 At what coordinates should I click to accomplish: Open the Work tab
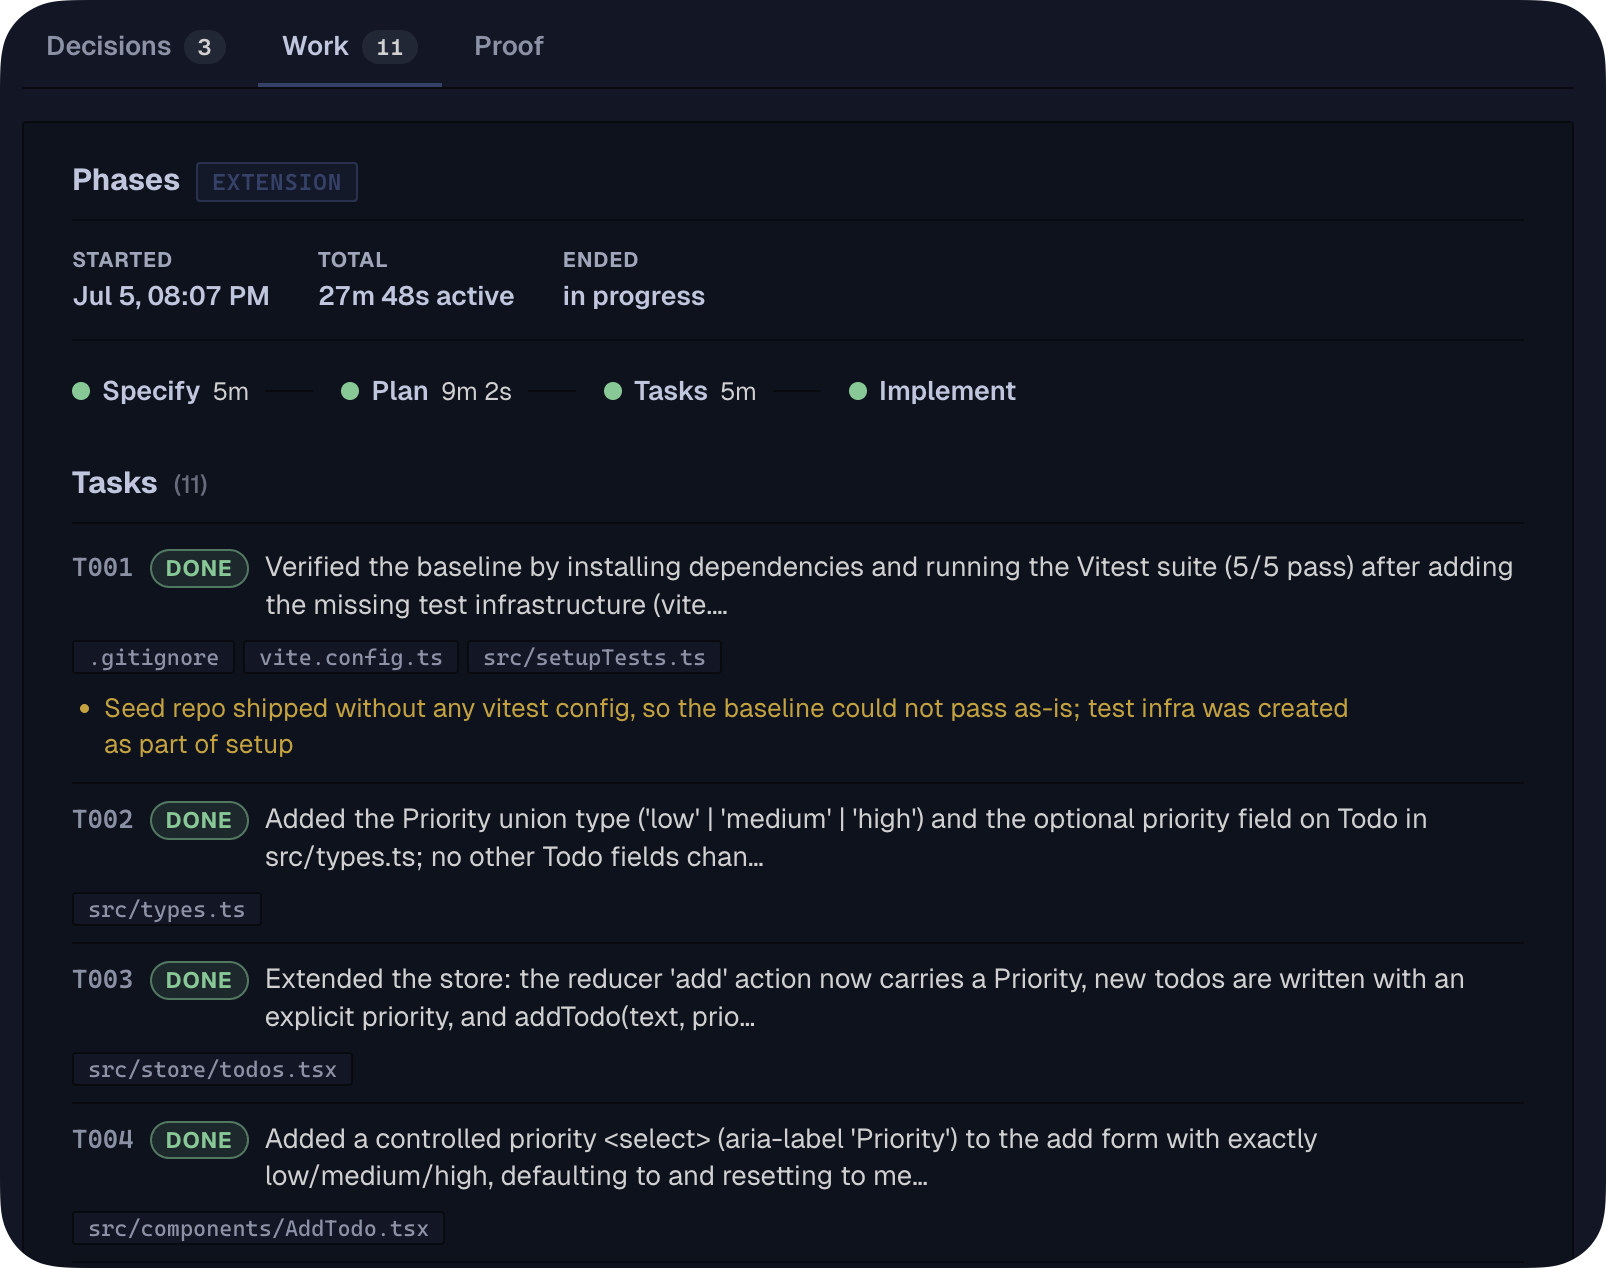349,46
